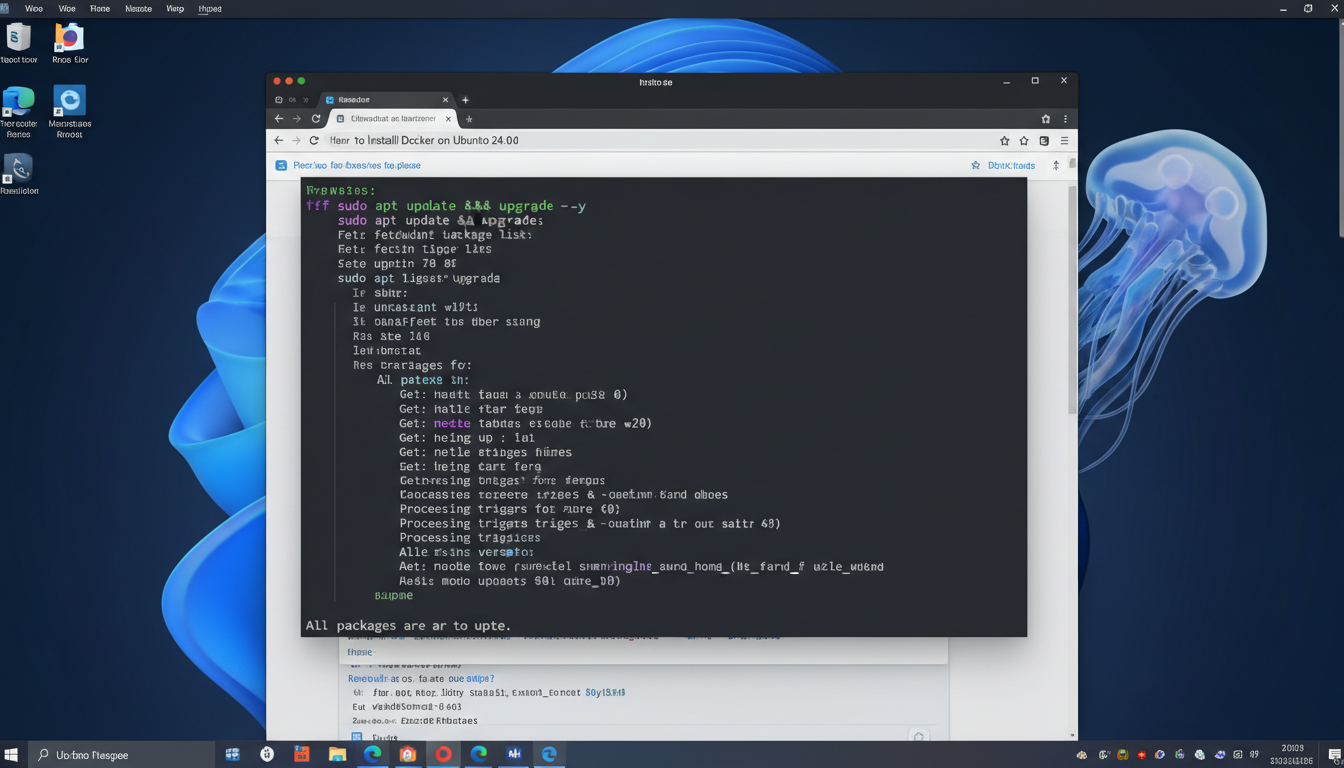Open a new tab with the plus button
This screenshot has width=1344, height=768.
[x=465, y=100]
